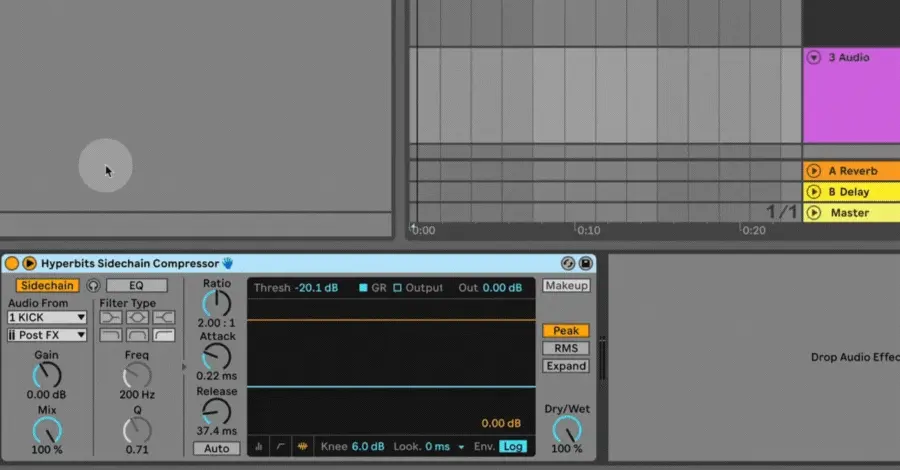Open the Post FX tap point dropdown
Screen dimensions: 900x470
[x=47, y=335]
